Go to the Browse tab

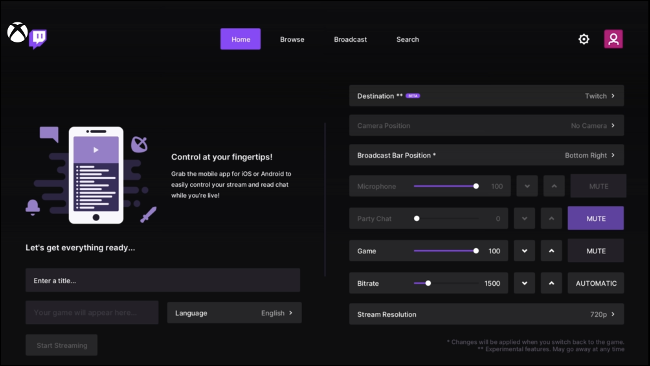click(x=292, y=39)
